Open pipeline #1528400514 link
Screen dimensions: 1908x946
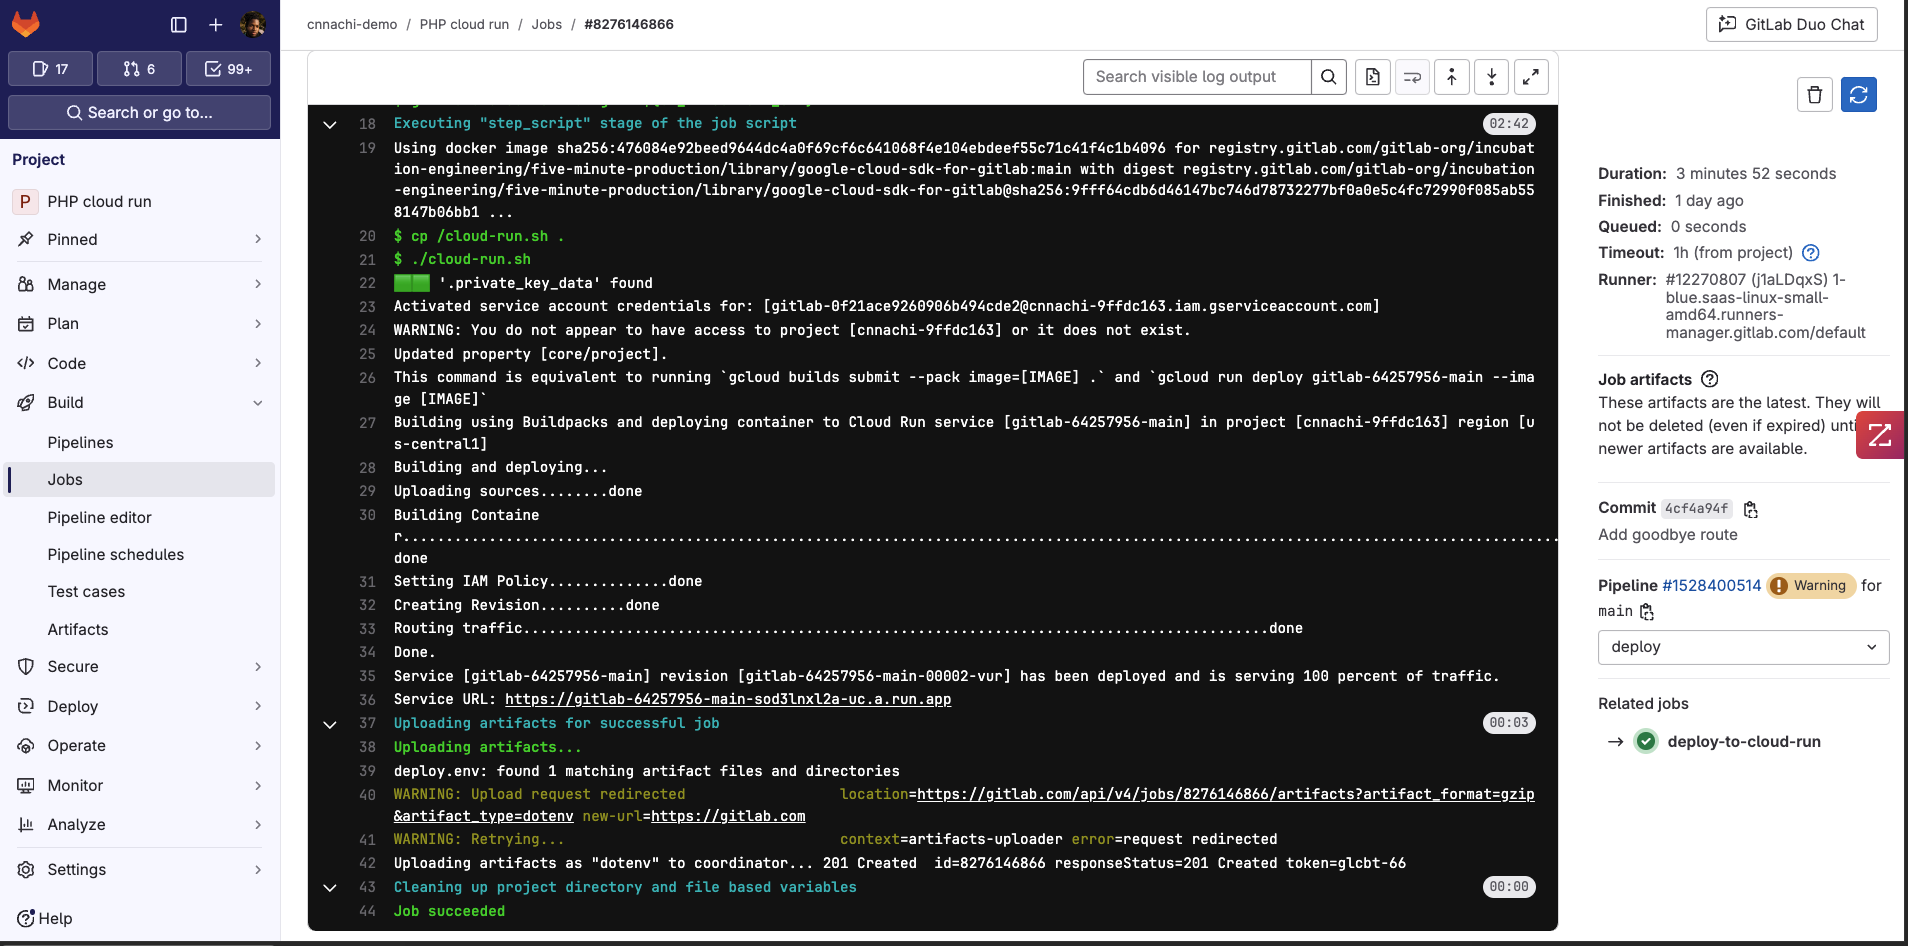coord(1712,585)
